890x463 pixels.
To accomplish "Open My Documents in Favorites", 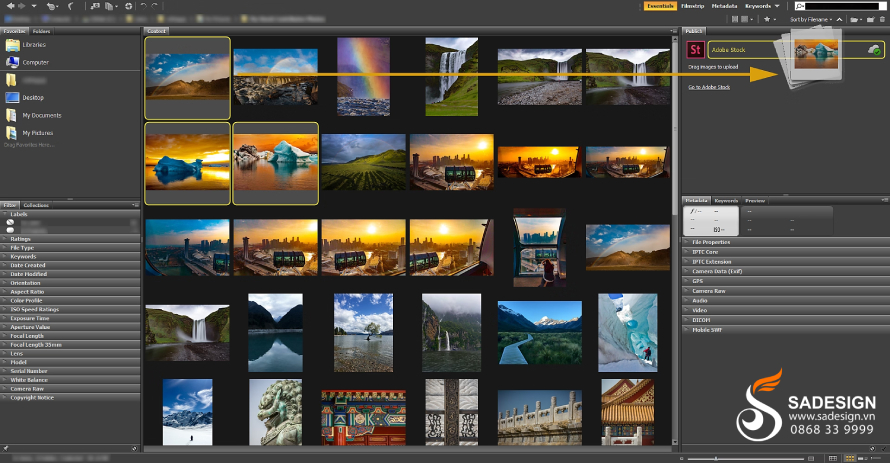I will point(33,115).
